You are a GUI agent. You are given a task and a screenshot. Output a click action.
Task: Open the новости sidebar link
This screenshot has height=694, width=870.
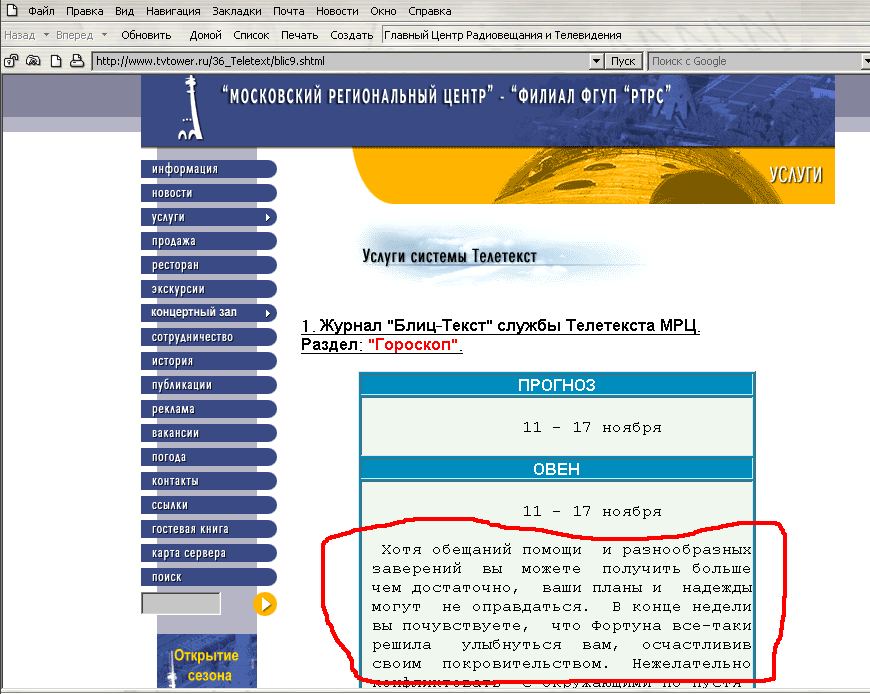click(209, 193)
